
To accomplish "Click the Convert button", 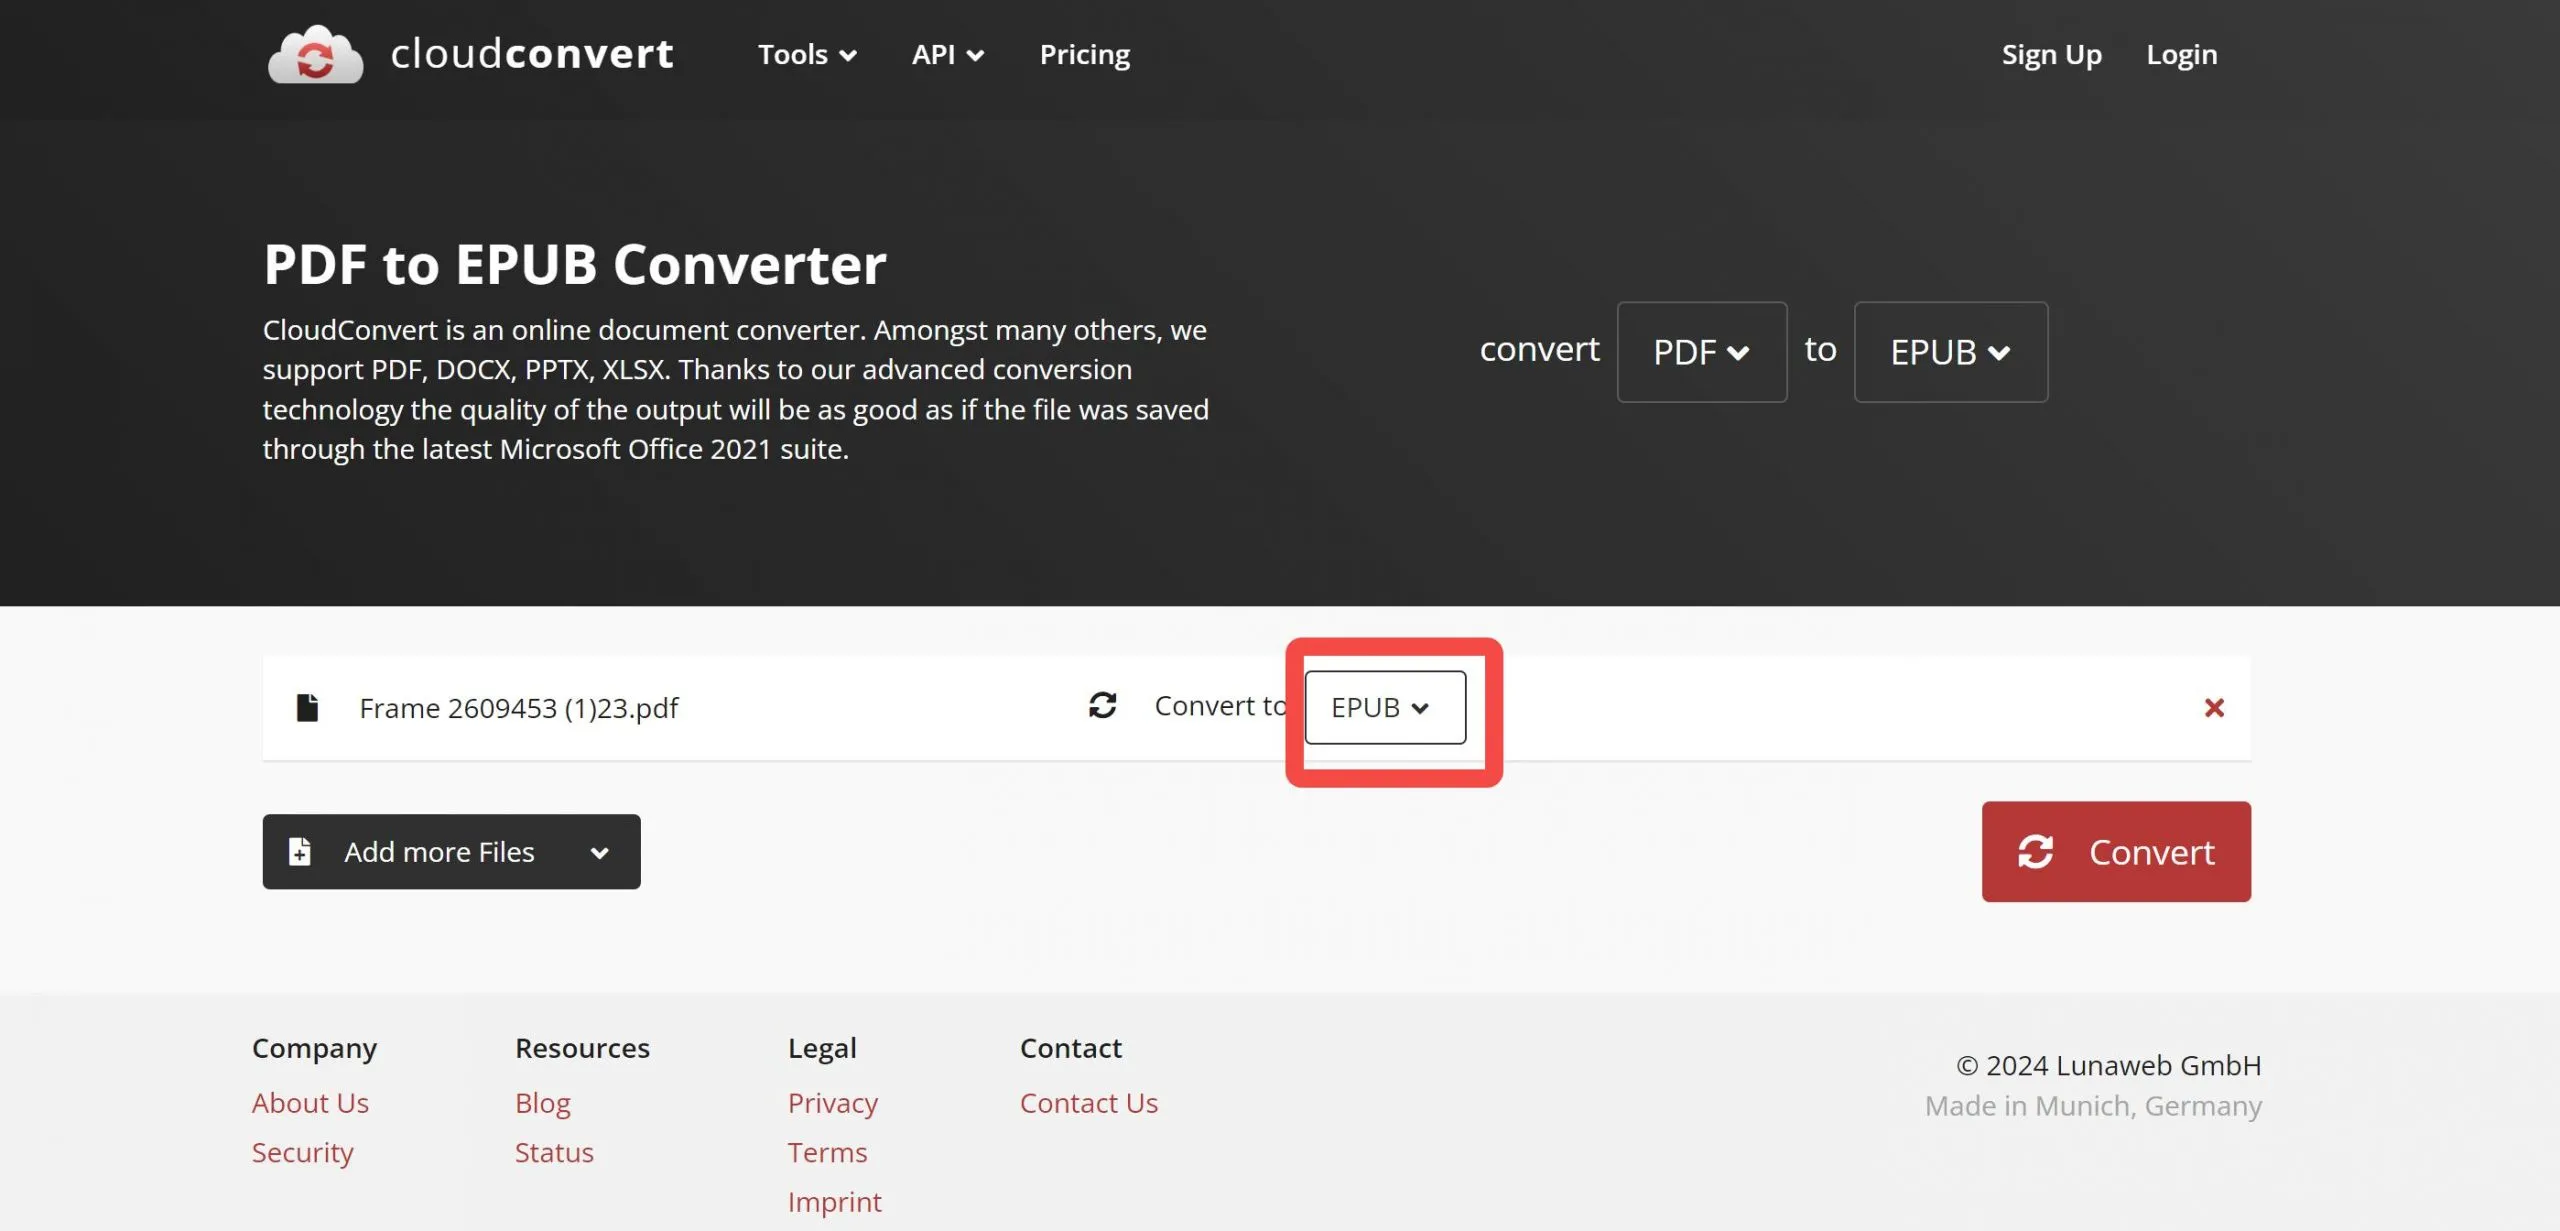I will (x=2115, y=852).
